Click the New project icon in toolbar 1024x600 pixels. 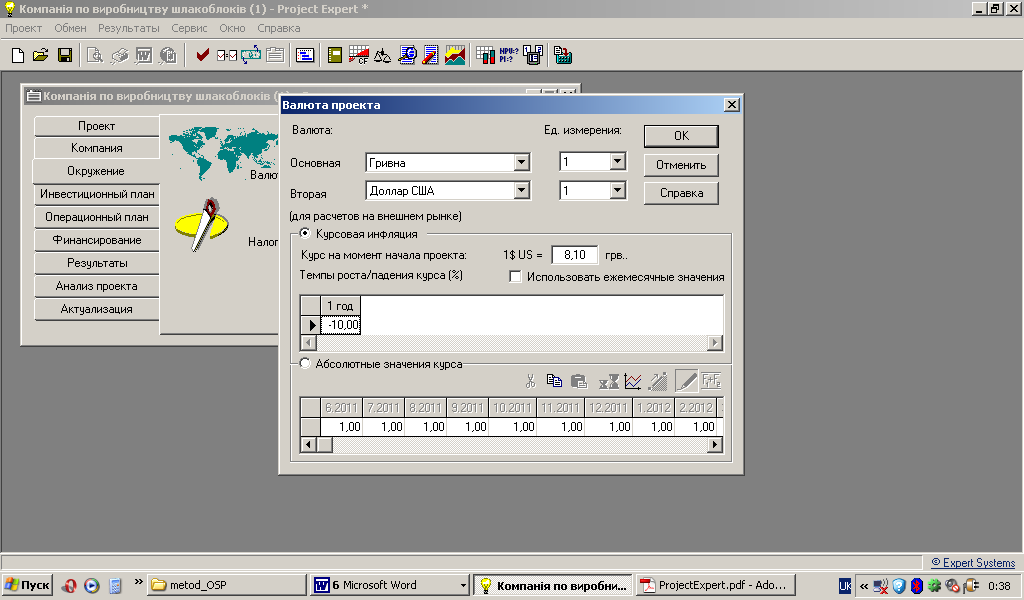[18, 55]
